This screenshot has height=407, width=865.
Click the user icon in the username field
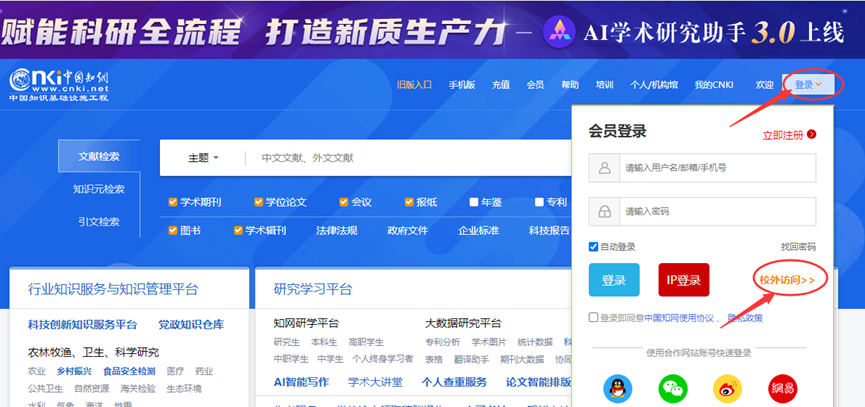(605, 168)
